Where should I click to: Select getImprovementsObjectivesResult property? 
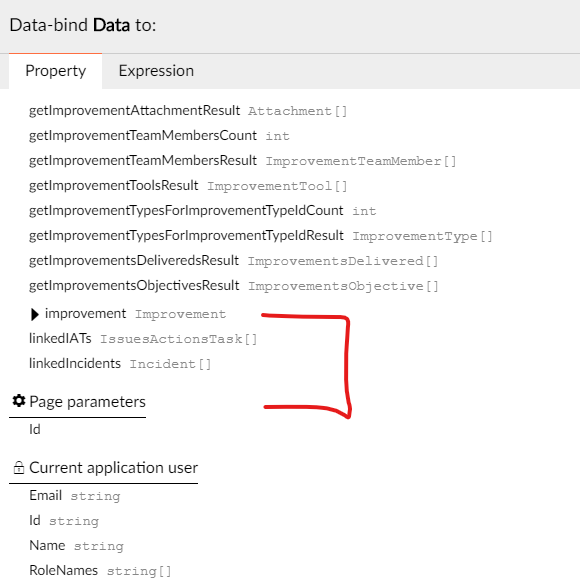click(234, 286)
